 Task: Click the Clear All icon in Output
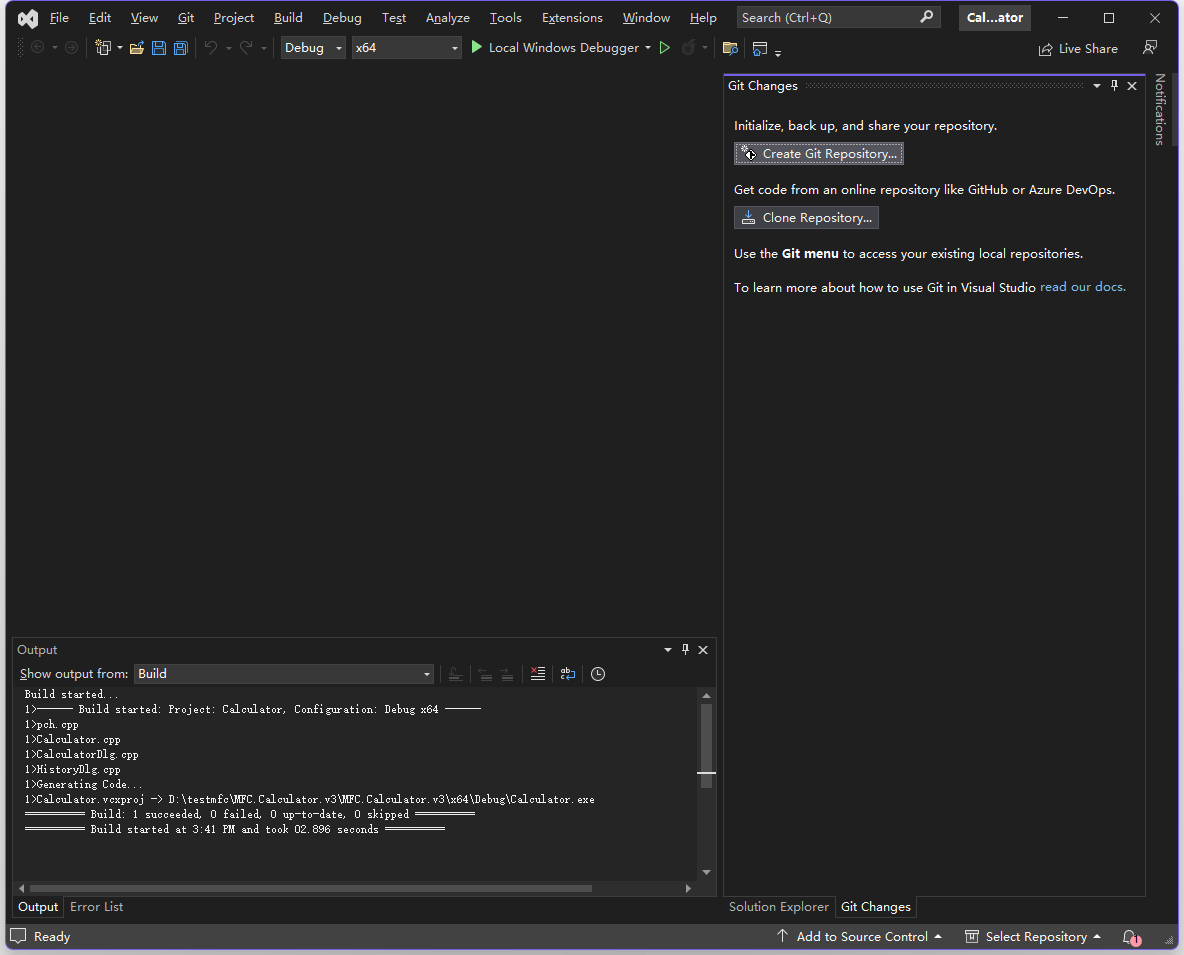[x=538, y=674]
